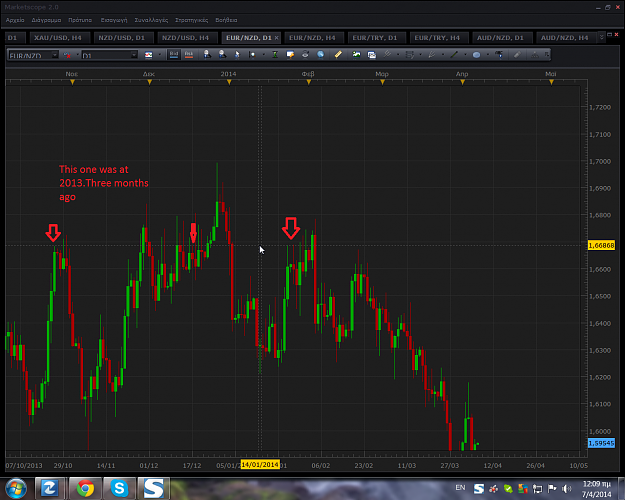Click the blue globe icon
This screenshot has width=625, height=500.
click(320, 54)
